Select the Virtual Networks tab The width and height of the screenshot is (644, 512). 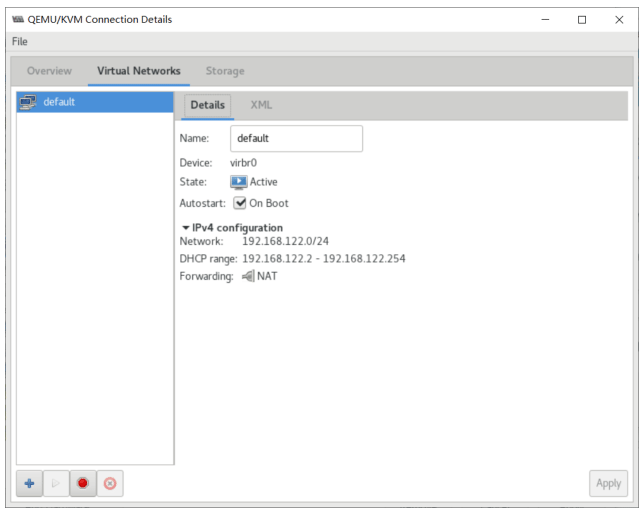coord(138,71)
